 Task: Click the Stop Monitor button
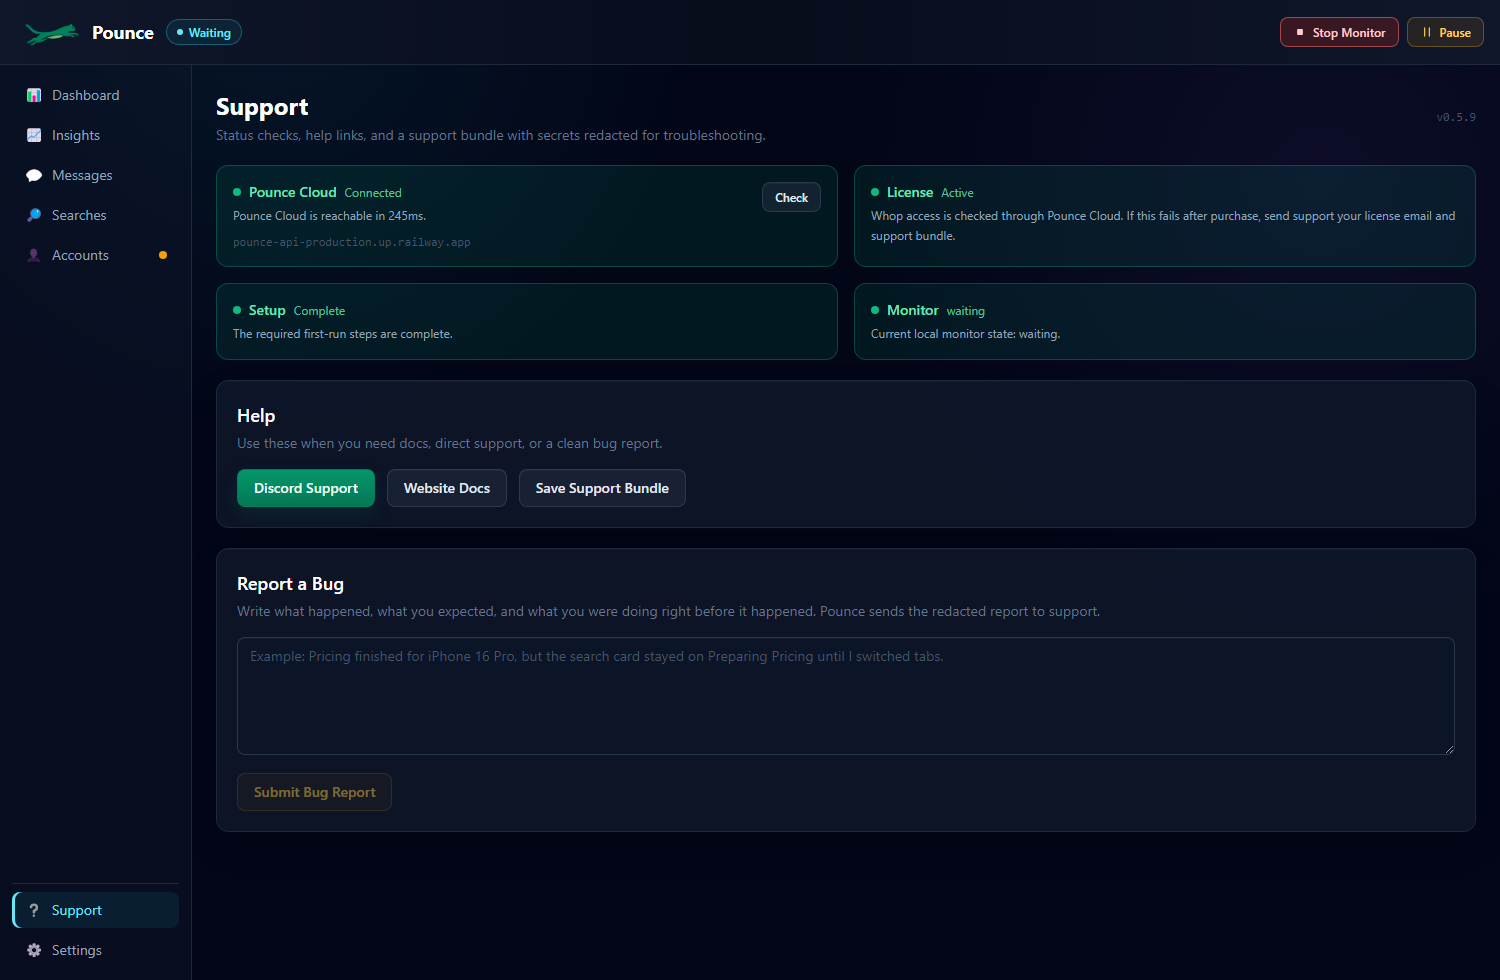[x=1339, y=32]
